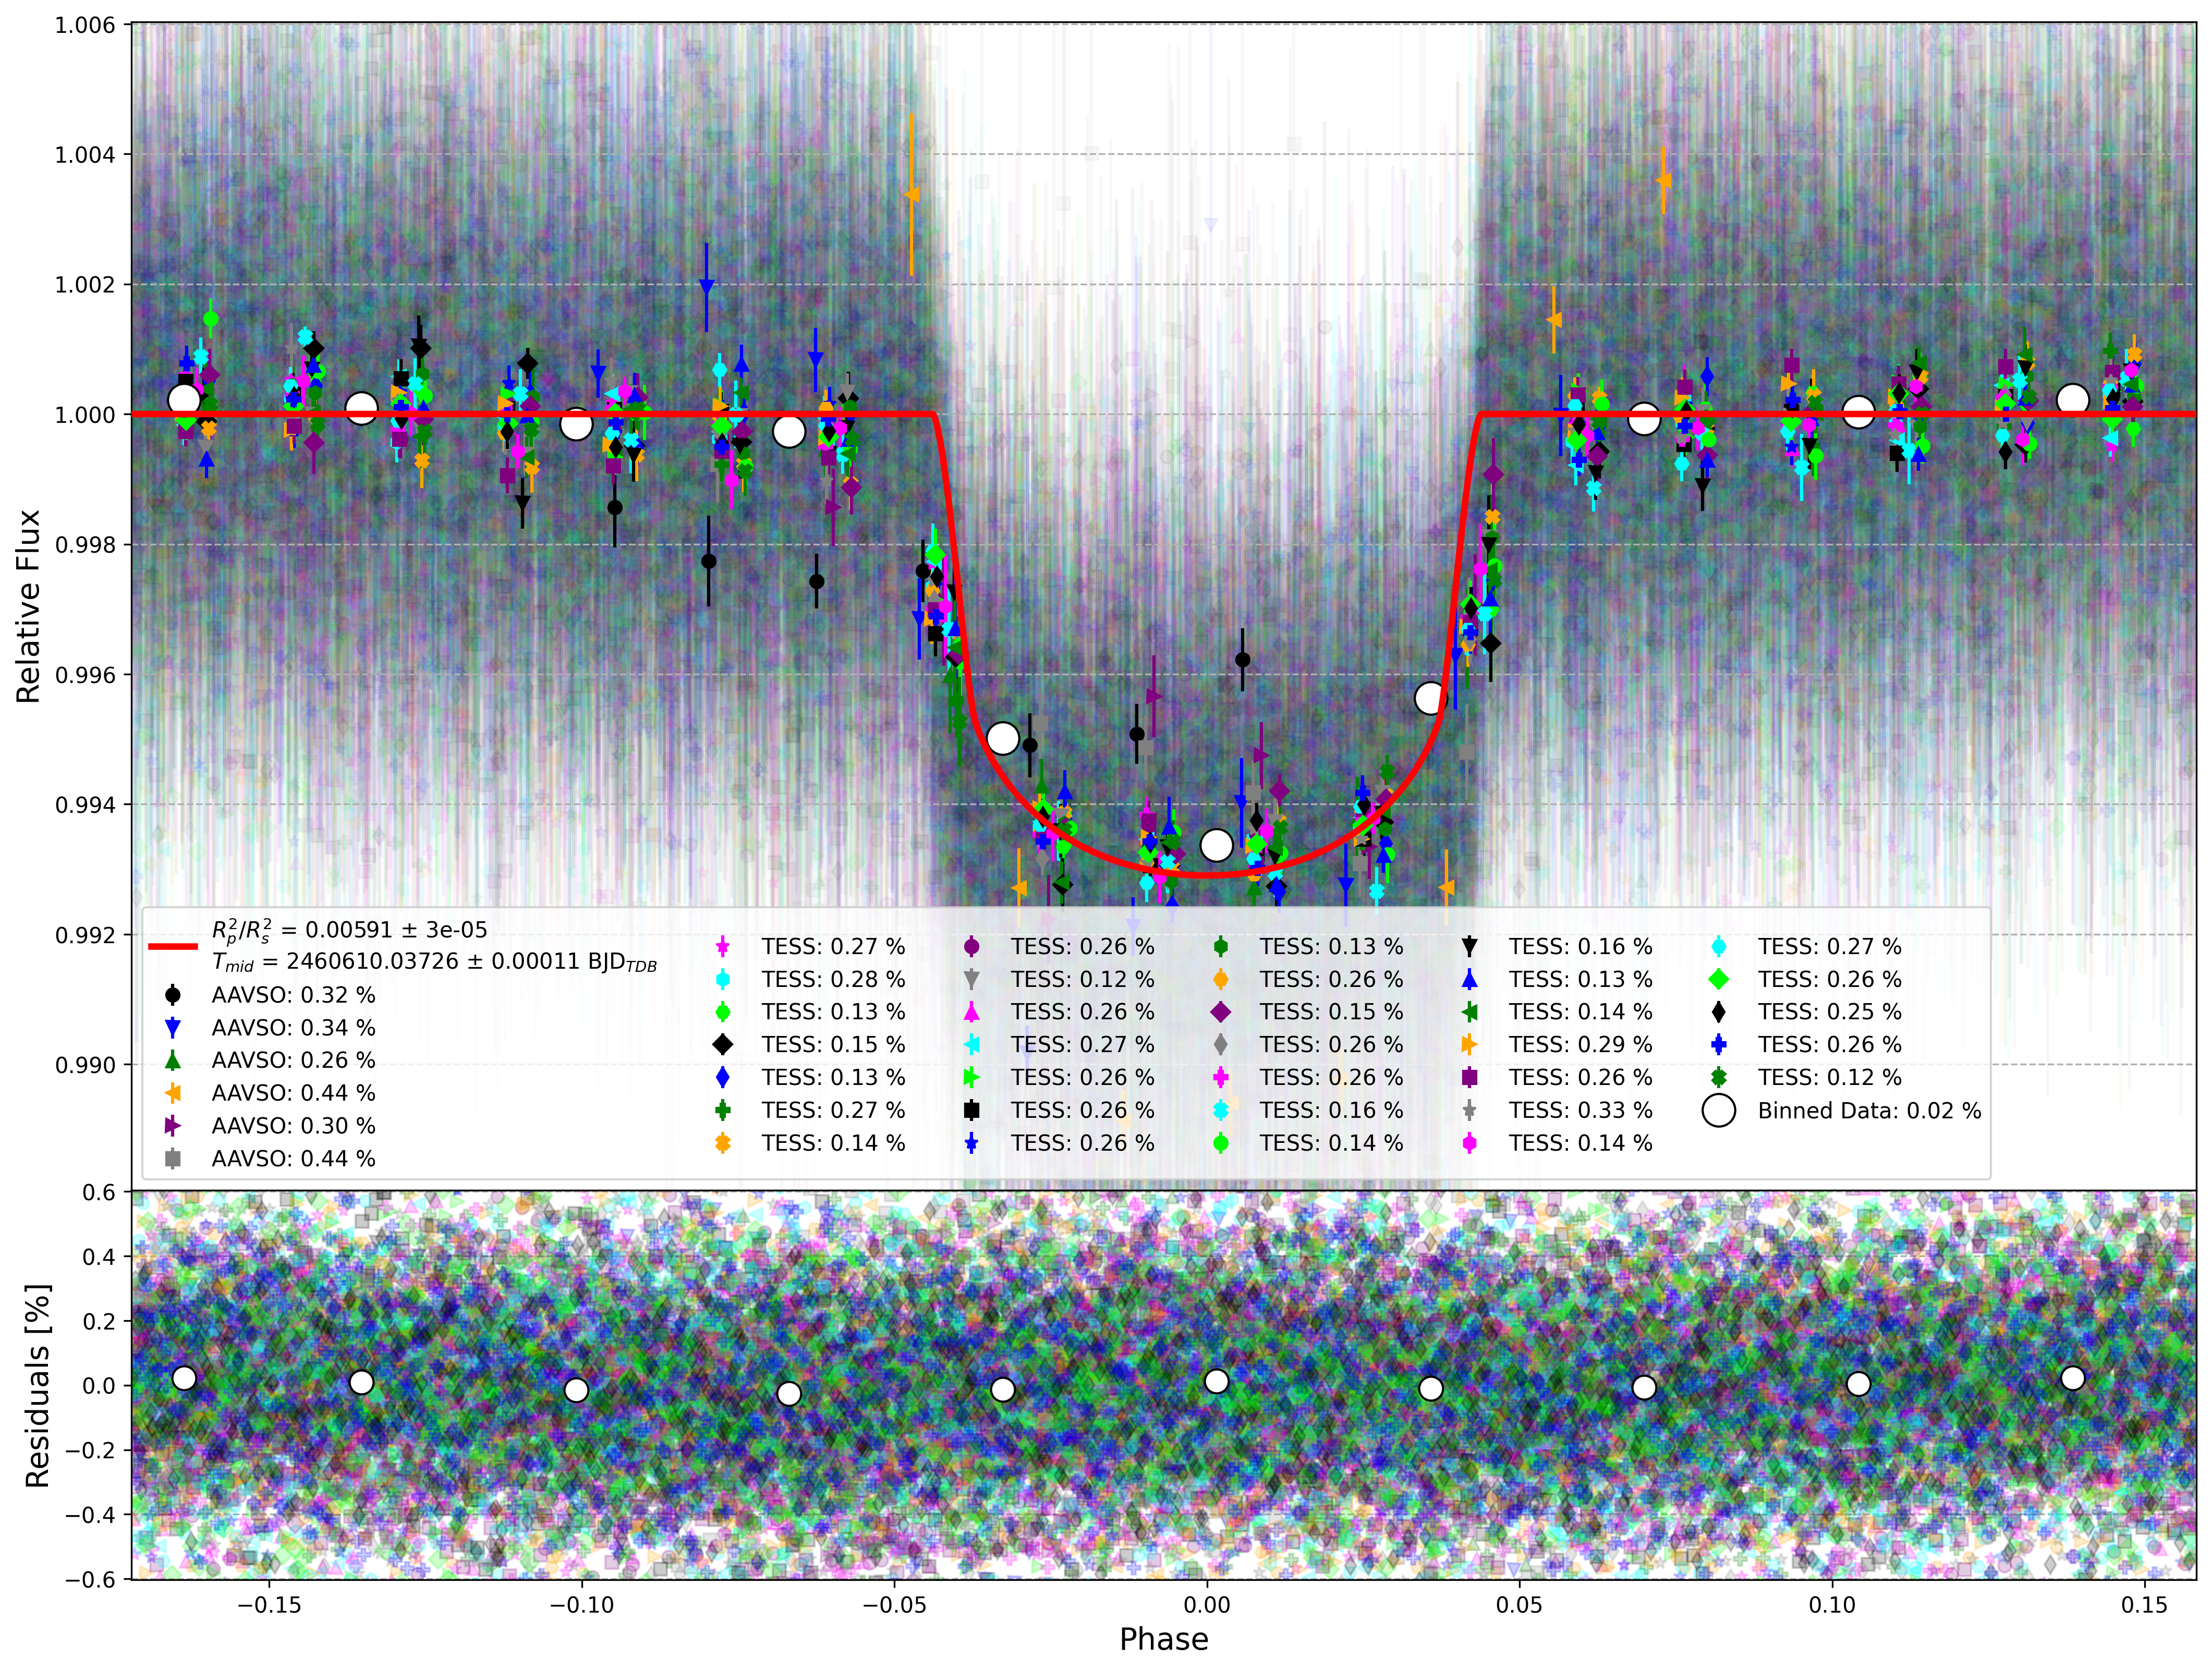
Task: Click legend entry "AAVSO: 0.26 %"
Action: [x=293, y=1061]
